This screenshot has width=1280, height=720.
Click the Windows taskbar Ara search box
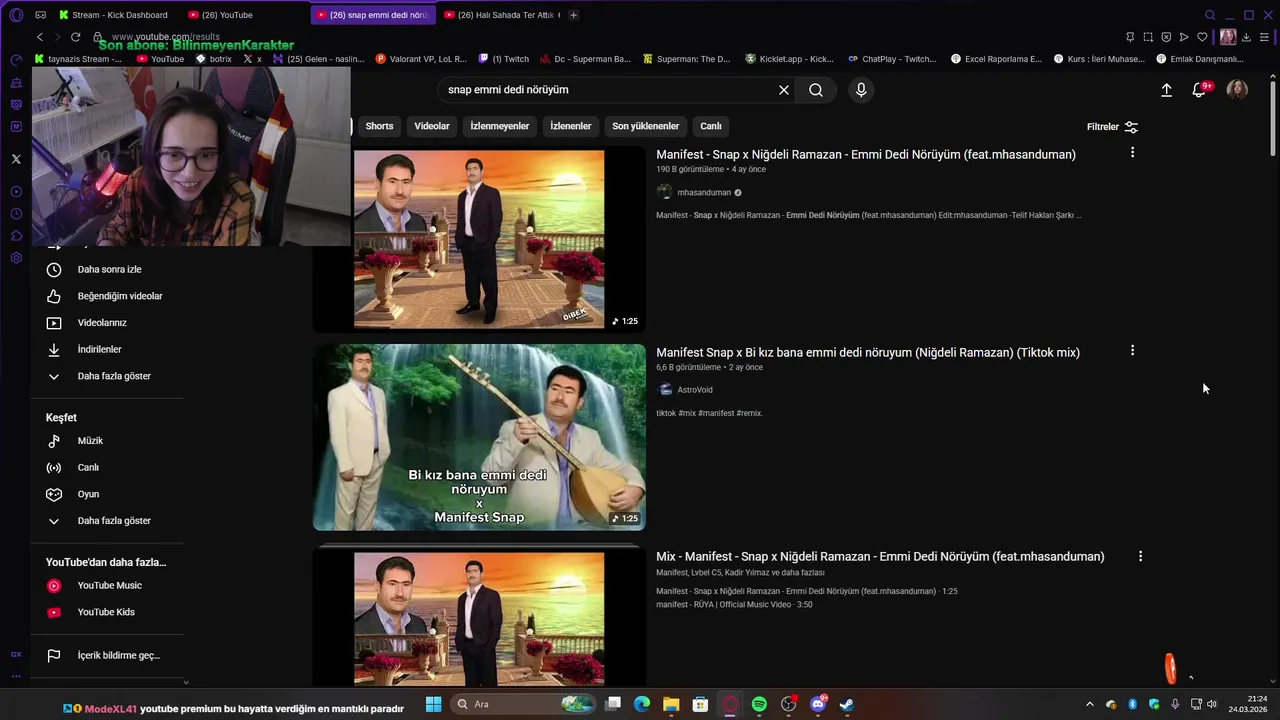click(x=523, y=704)
